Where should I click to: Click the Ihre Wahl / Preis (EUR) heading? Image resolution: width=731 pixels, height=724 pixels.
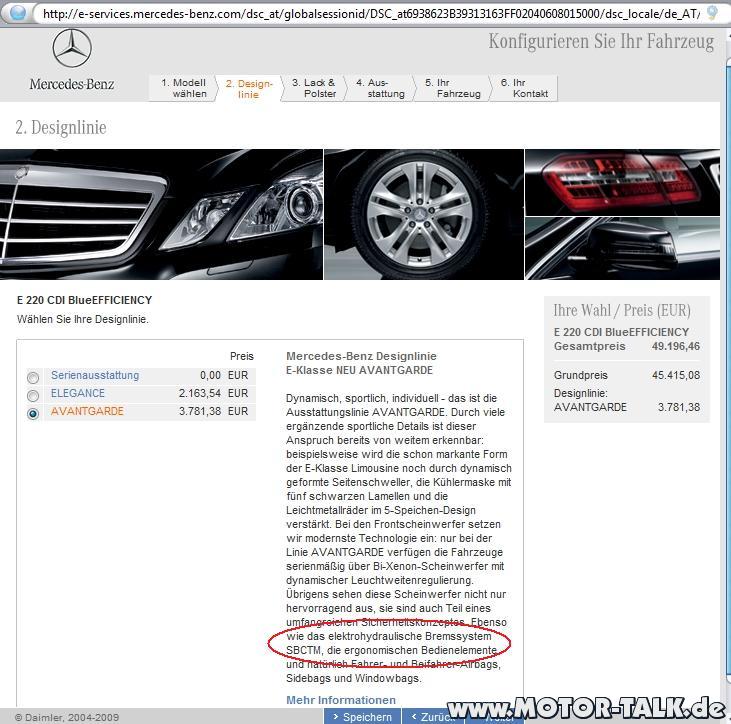(x=622, y=310)
